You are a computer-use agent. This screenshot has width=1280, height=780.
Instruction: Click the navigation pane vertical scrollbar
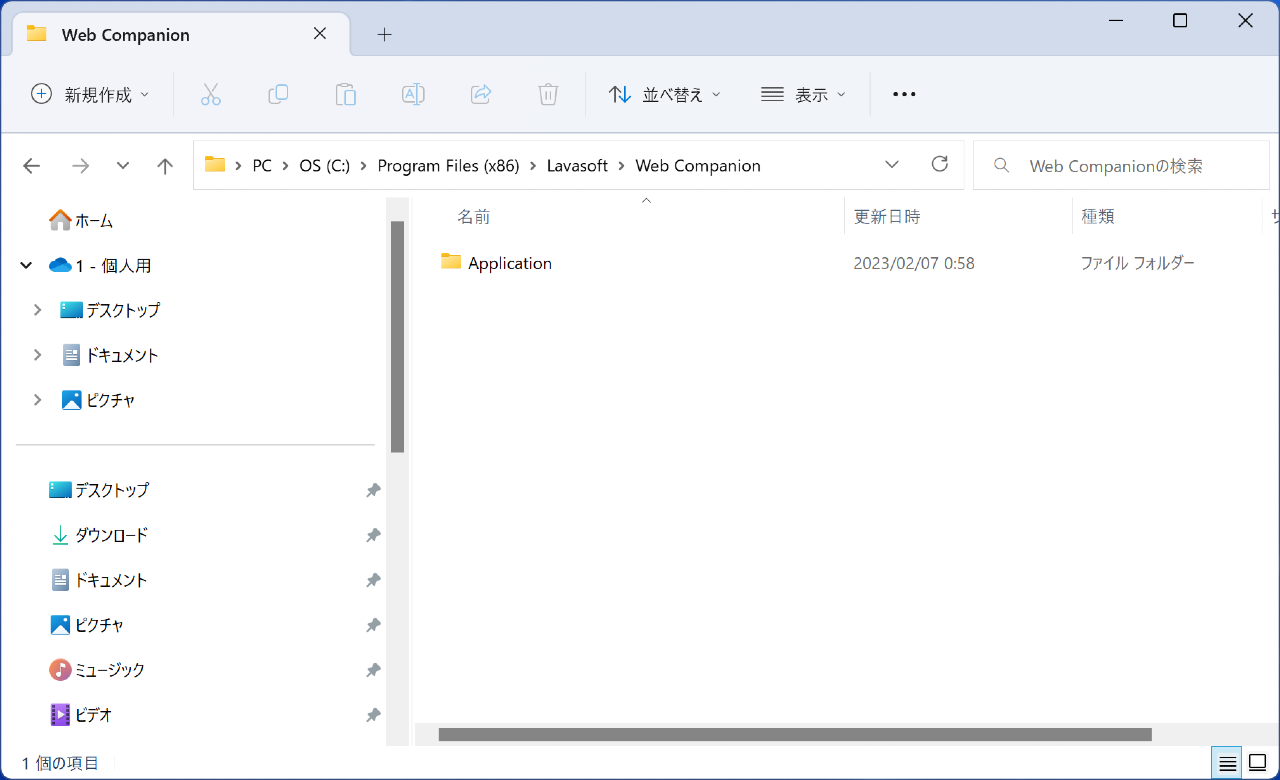click(x=397, y=337)
